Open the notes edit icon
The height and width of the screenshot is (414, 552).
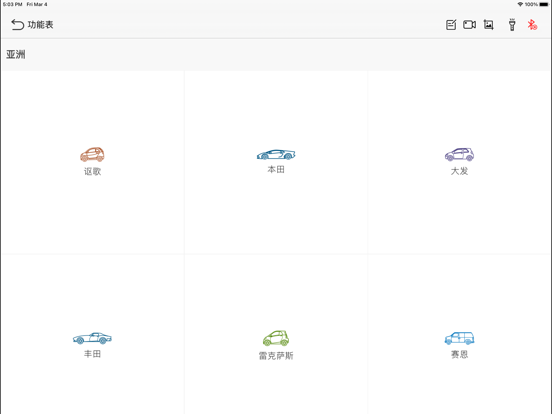[451, 25]
